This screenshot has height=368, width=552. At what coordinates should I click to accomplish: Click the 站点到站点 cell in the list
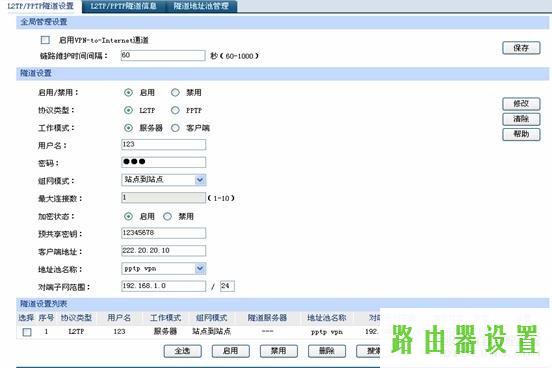[211, 331]
